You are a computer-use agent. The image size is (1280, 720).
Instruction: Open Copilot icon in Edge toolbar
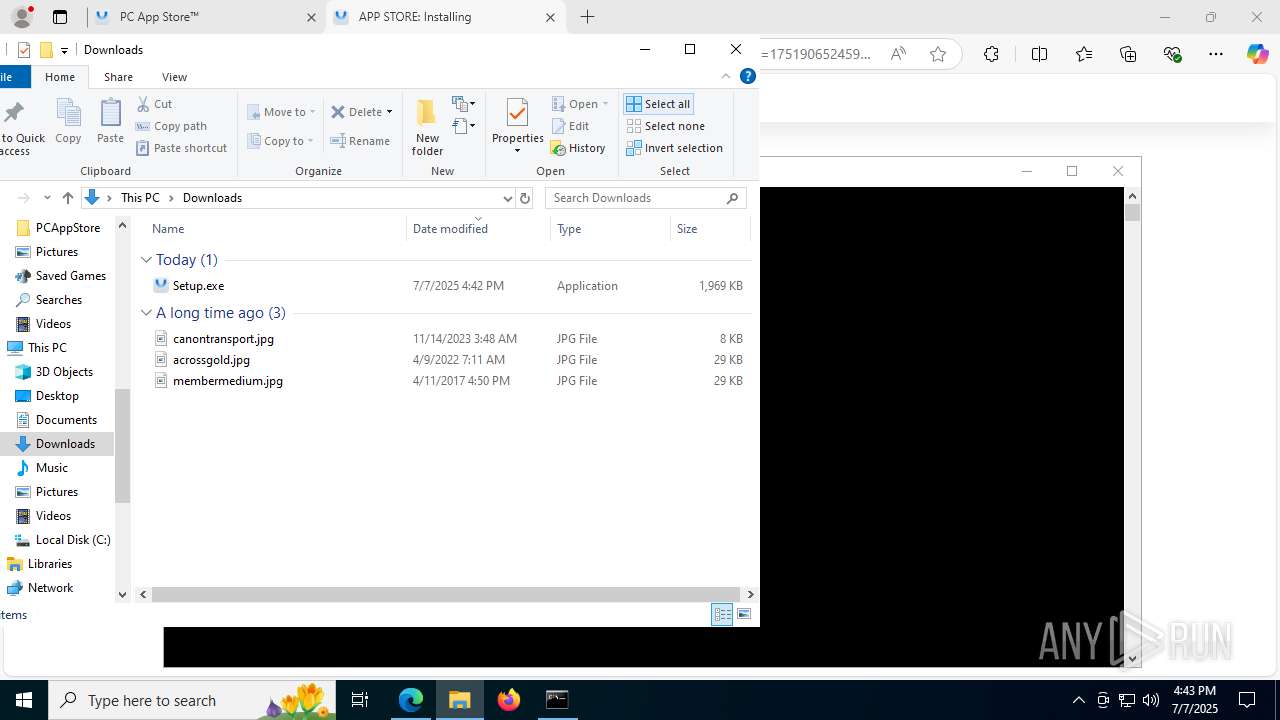point(1257,54)
